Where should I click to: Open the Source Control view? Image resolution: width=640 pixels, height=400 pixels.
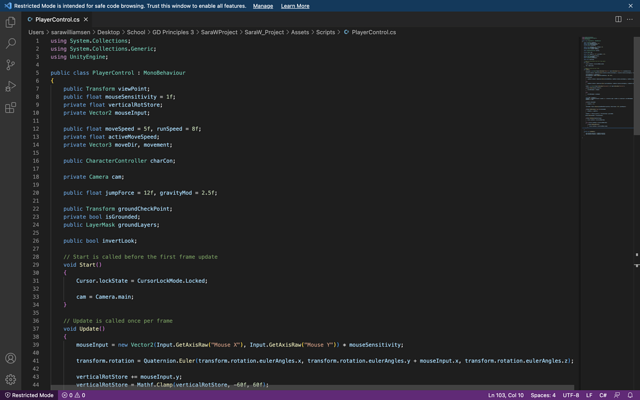[x=11, y=65]
